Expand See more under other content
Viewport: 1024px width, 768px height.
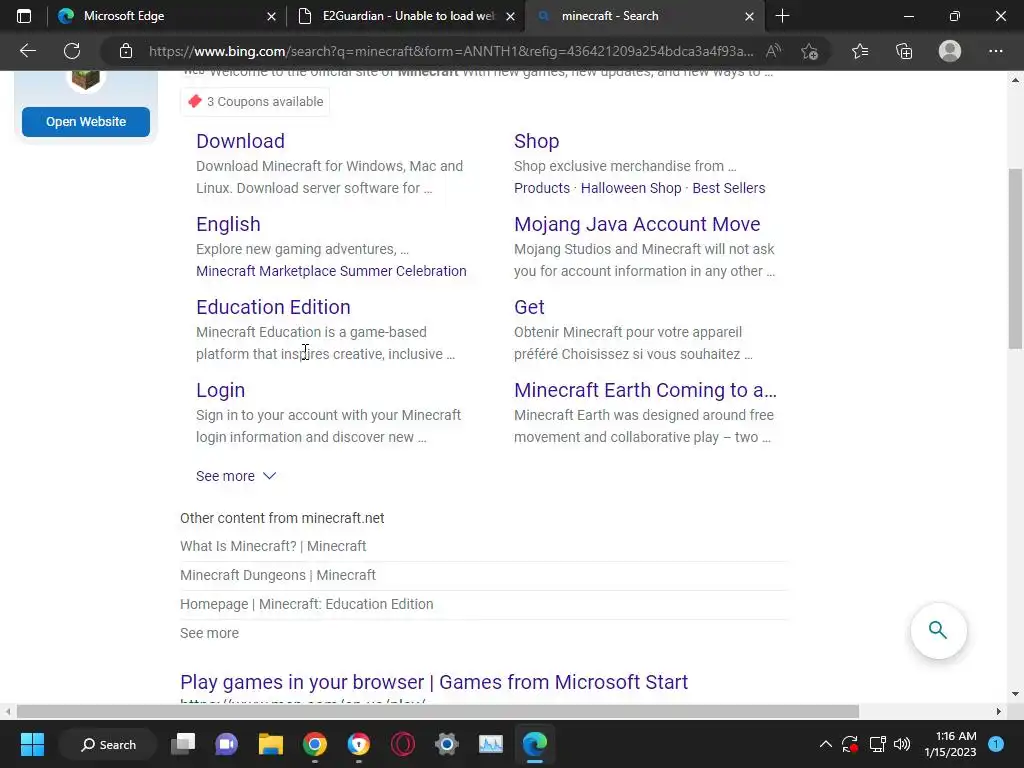209,633
